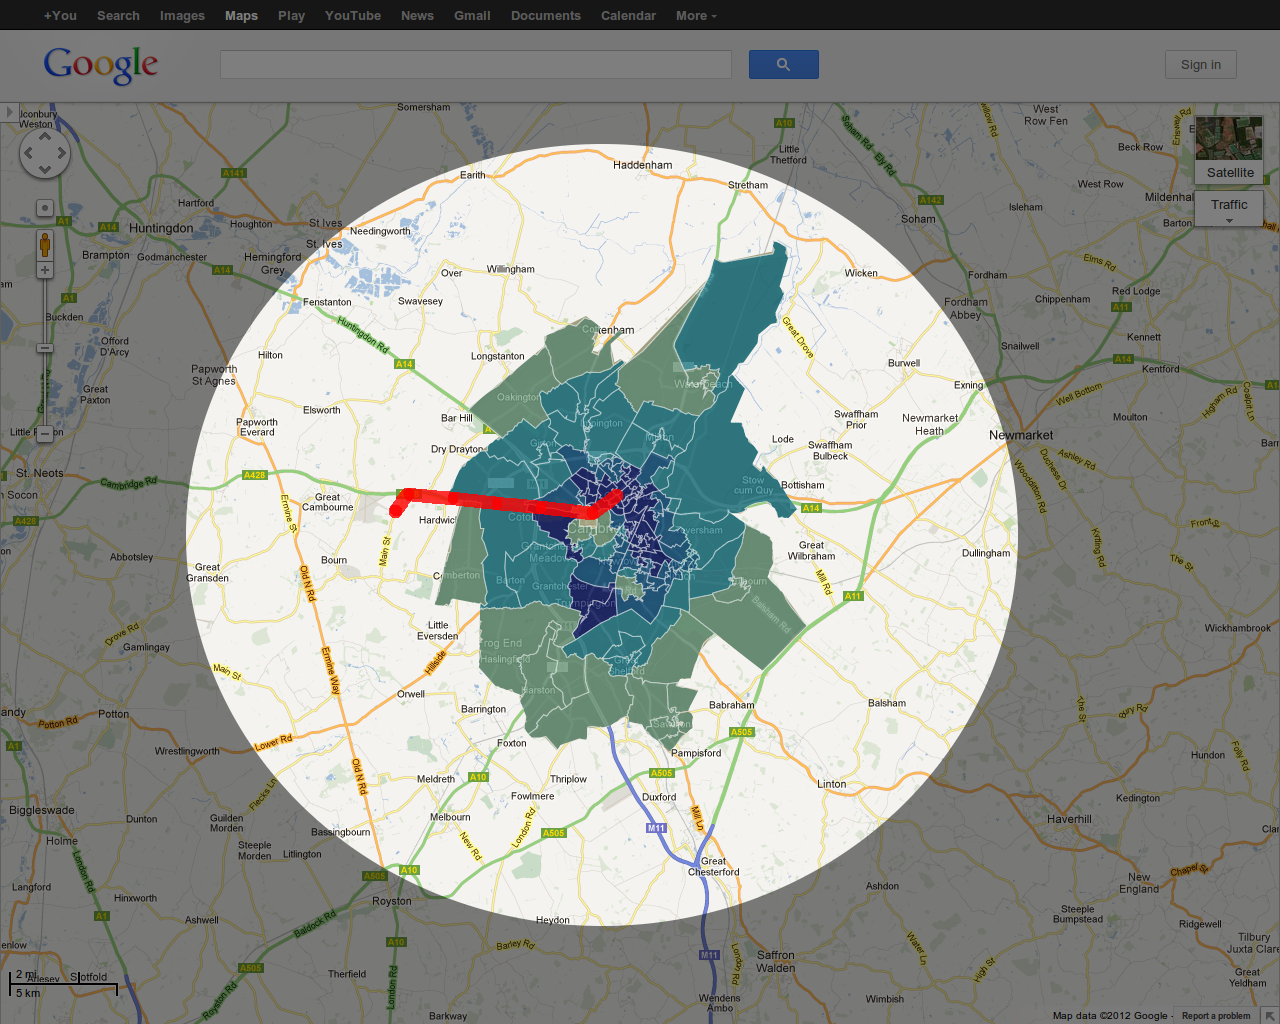1280x1024 pixels.
Task: Click the blue magnifier search button
Action: coord(784,64)
